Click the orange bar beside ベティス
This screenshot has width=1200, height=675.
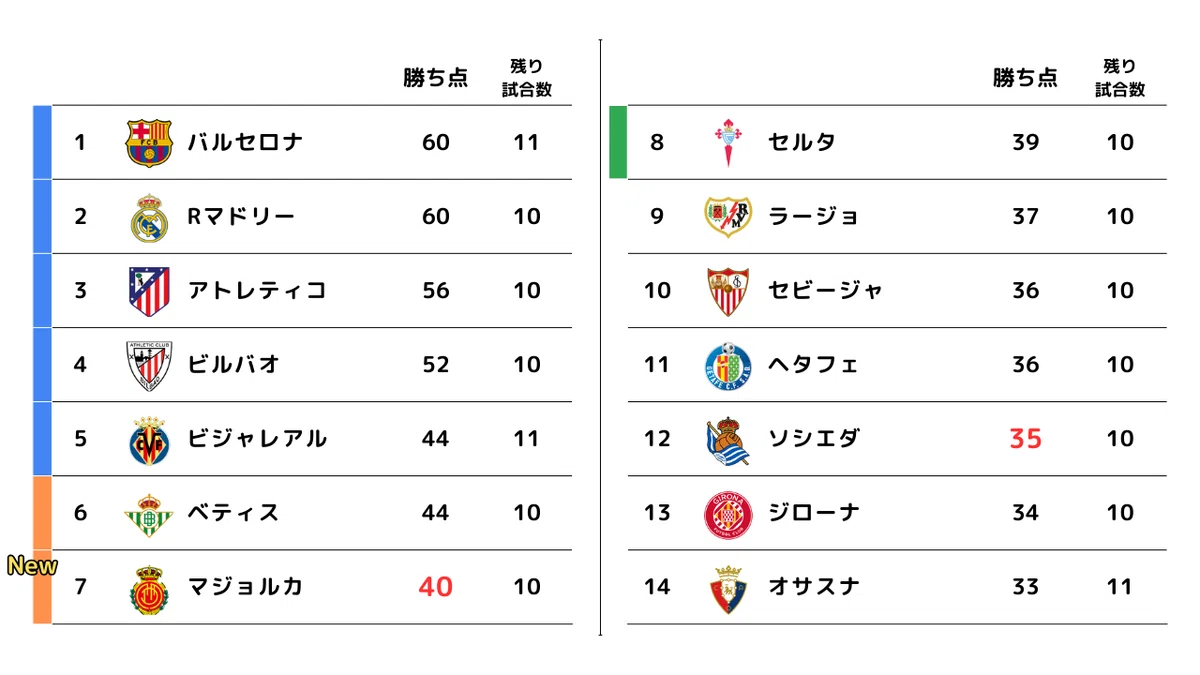point(42,513)
